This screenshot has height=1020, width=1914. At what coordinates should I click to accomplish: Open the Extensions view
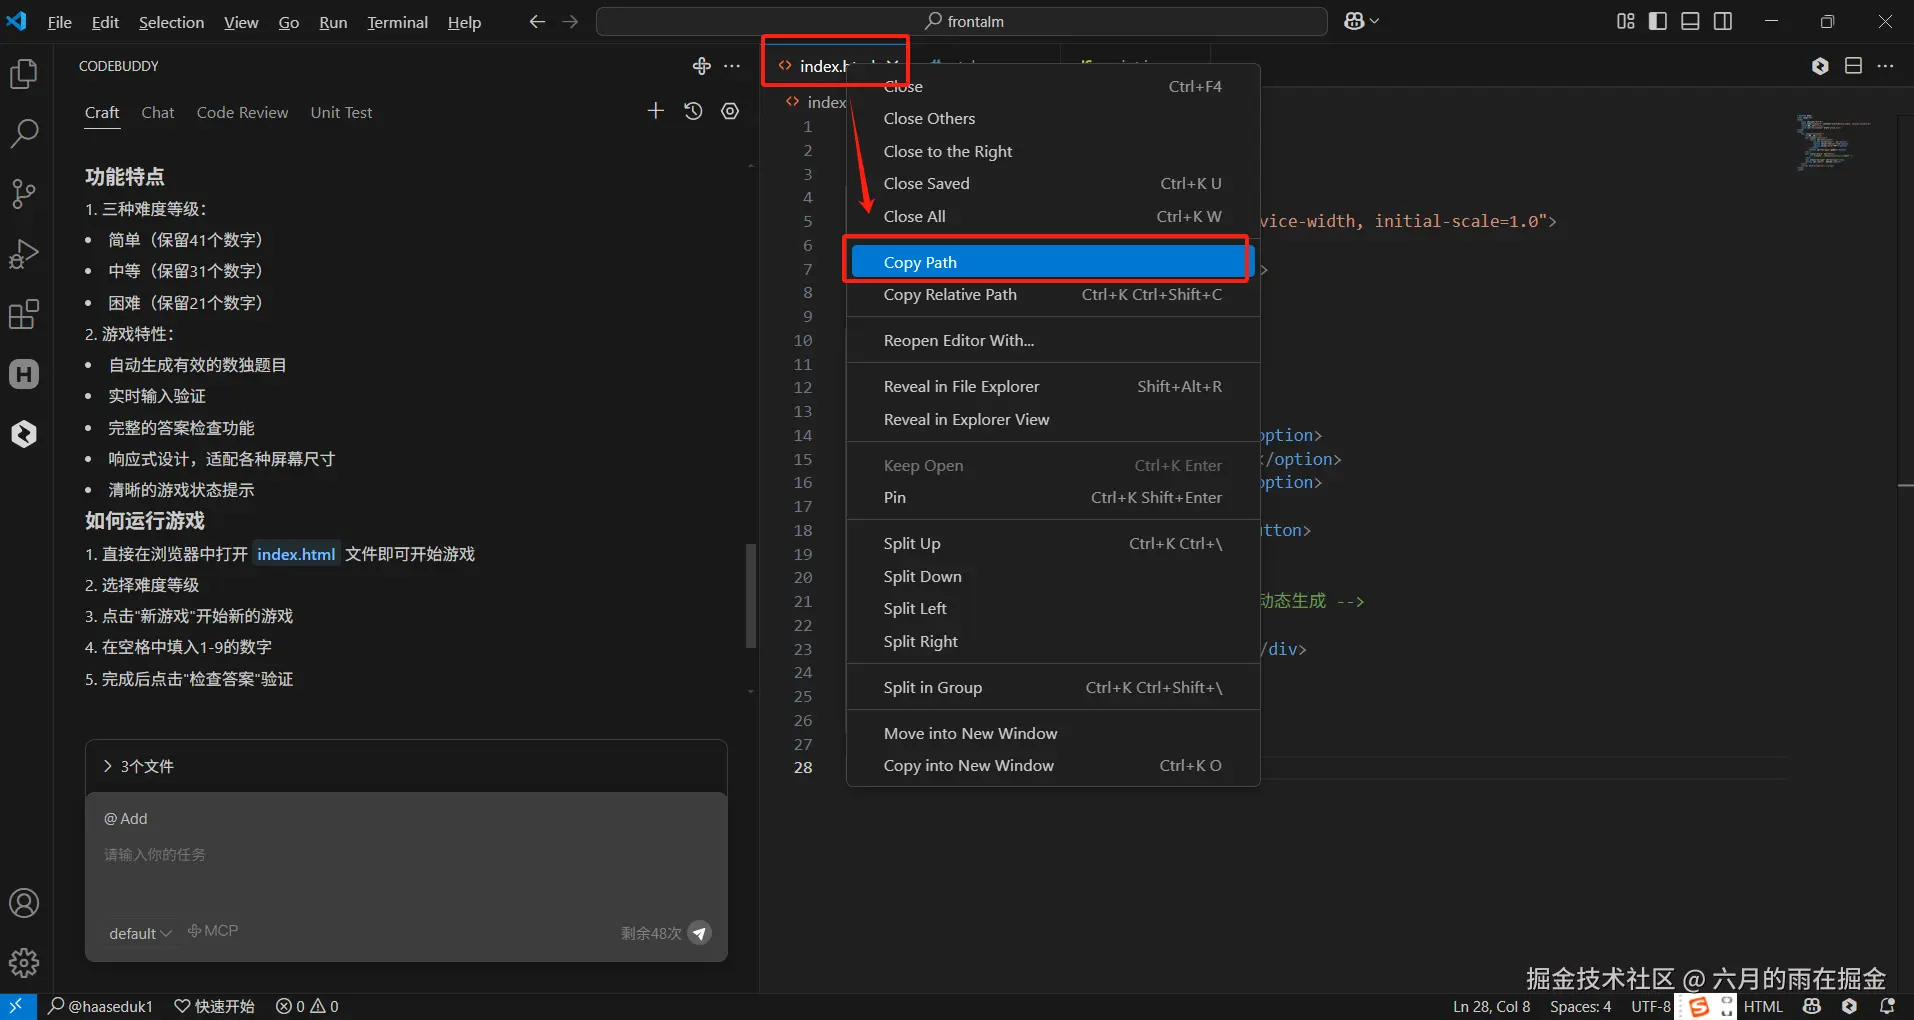pyautogui.click(x=24, y=314)
